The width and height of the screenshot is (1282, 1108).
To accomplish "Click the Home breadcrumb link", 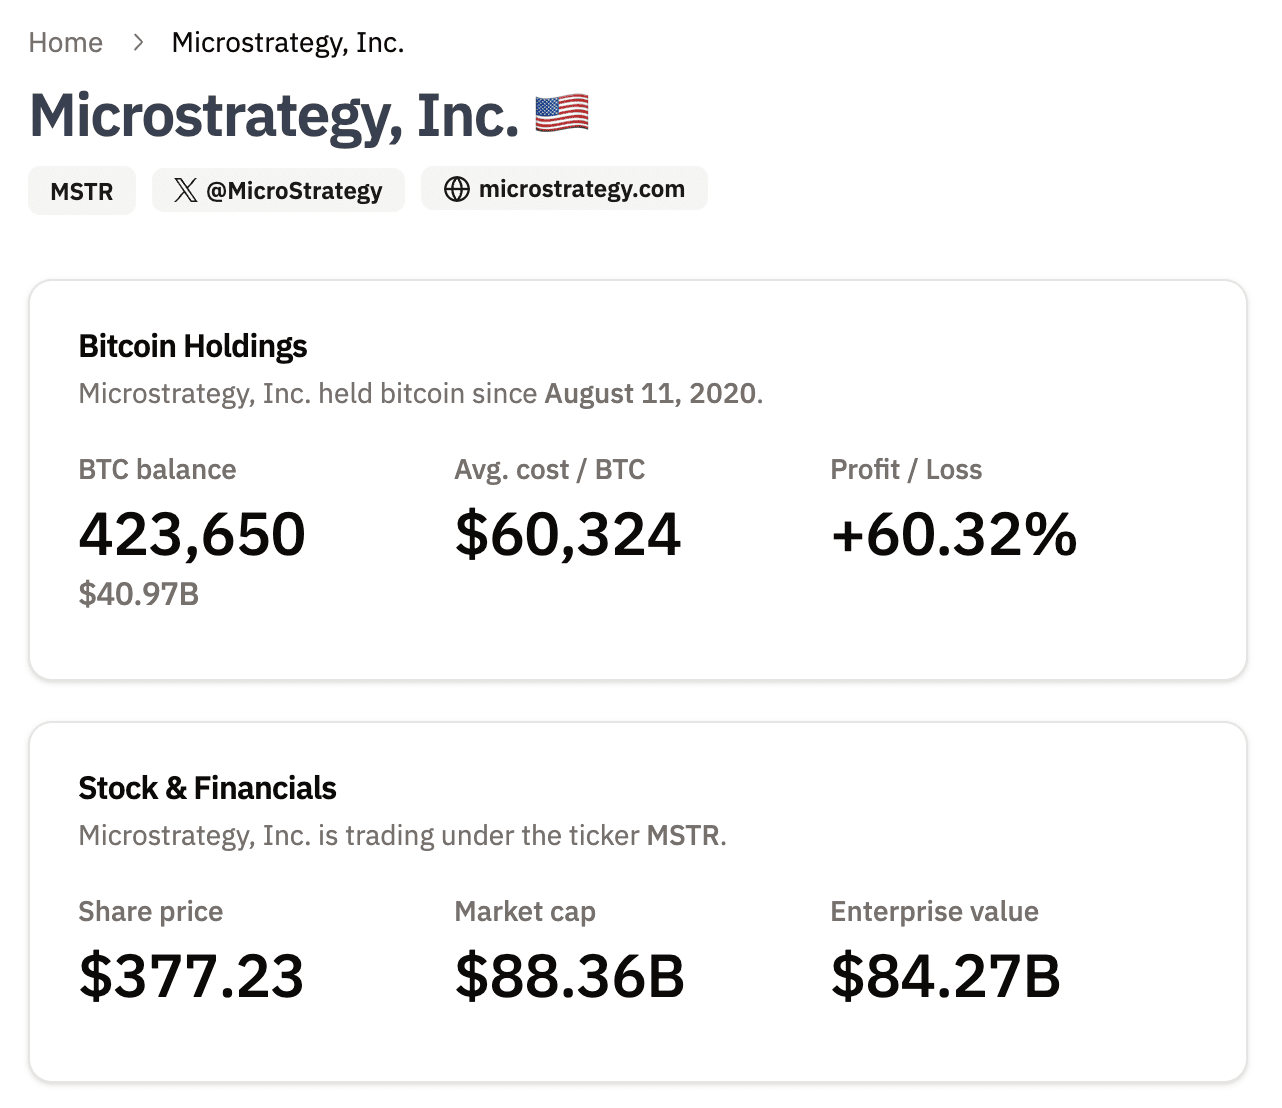I will [65, 43].
